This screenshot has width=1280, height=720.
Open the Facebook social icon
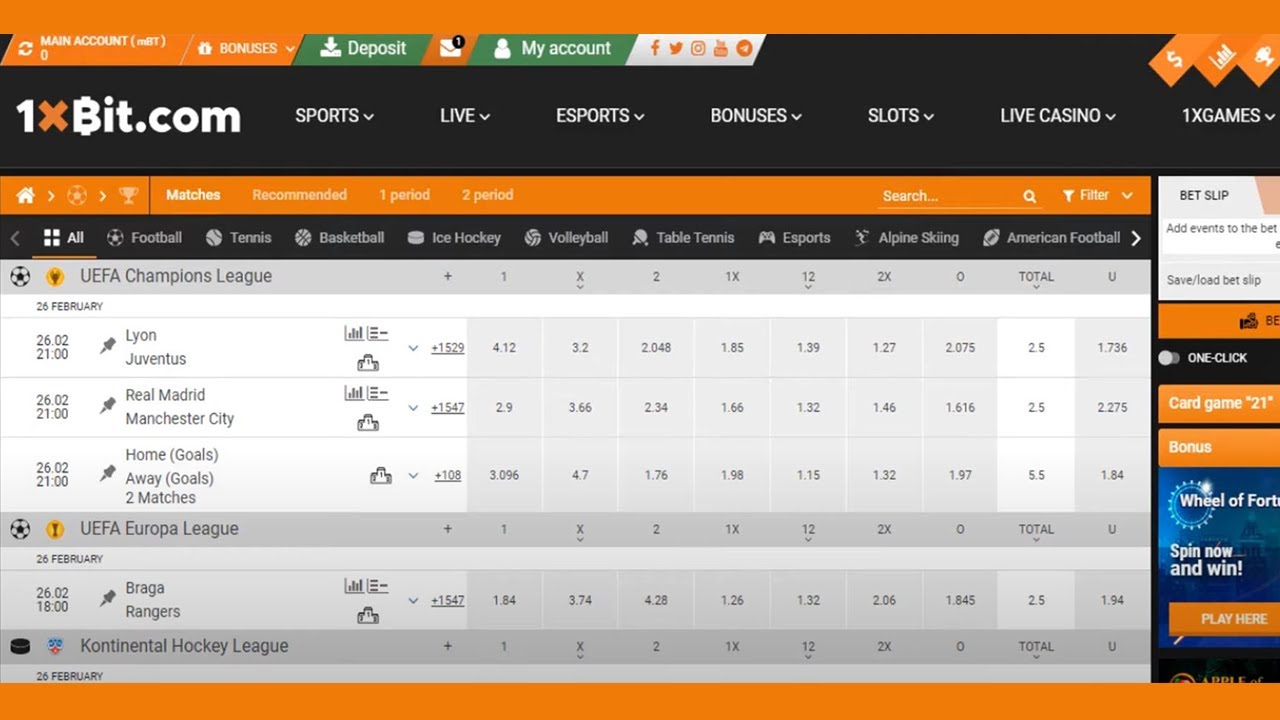655,48
